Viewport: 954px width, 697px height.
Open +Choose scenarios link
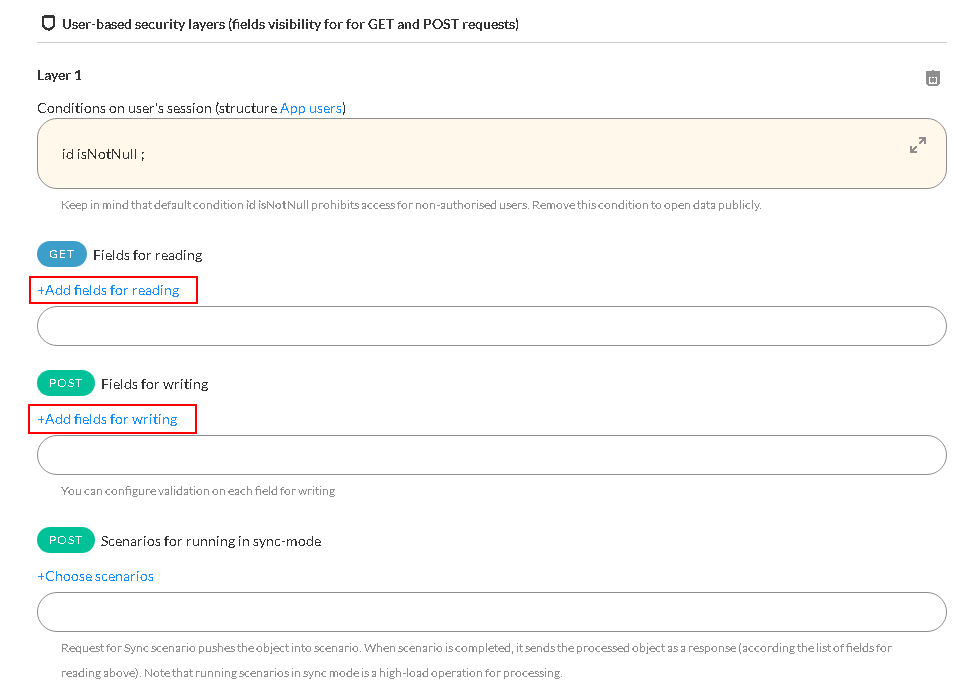pos(96,576)
